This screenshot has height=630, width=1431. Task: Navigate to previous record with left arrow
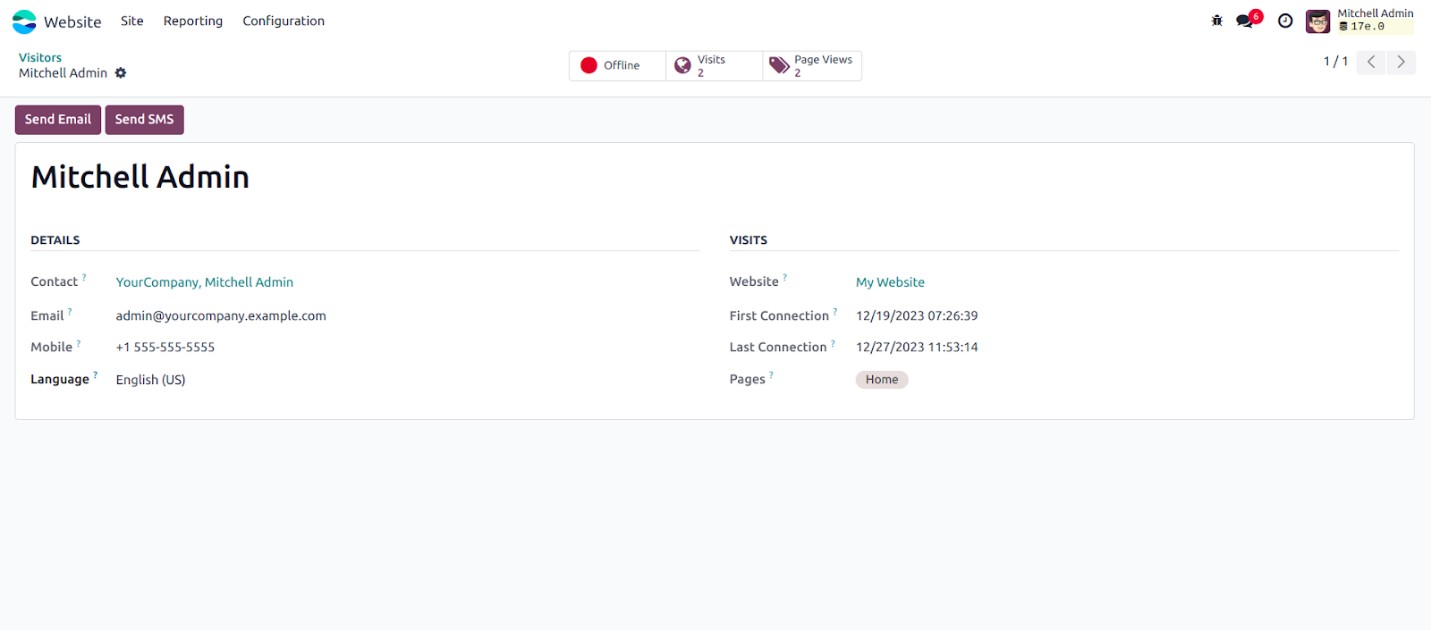click(x=1370, y=61)
